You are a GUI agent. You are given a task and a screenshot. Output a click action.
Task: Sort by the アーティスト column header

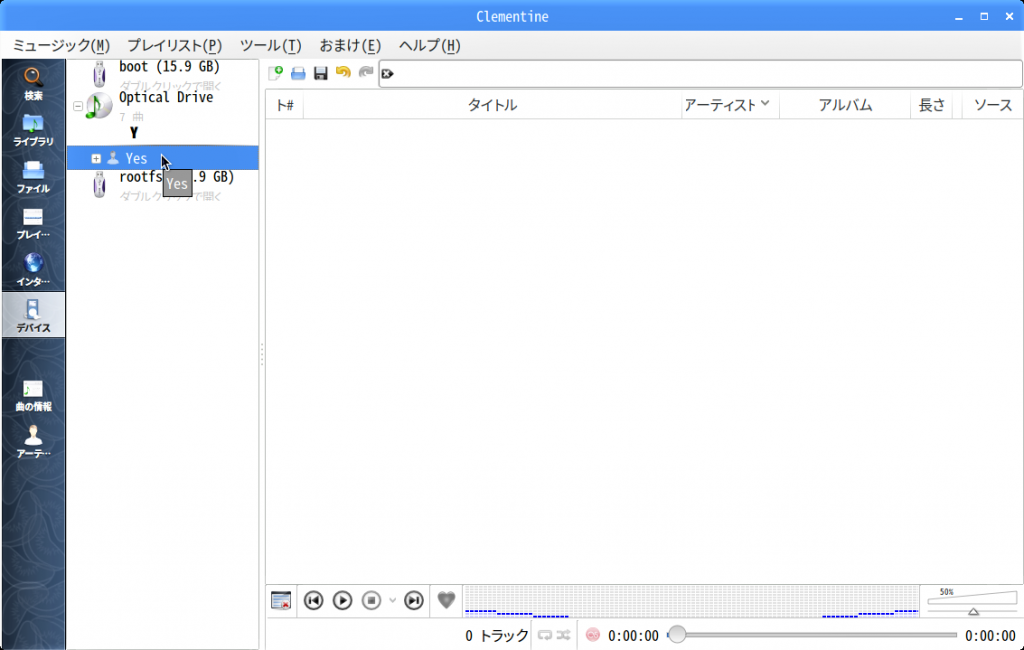click(x=730, y=105)
